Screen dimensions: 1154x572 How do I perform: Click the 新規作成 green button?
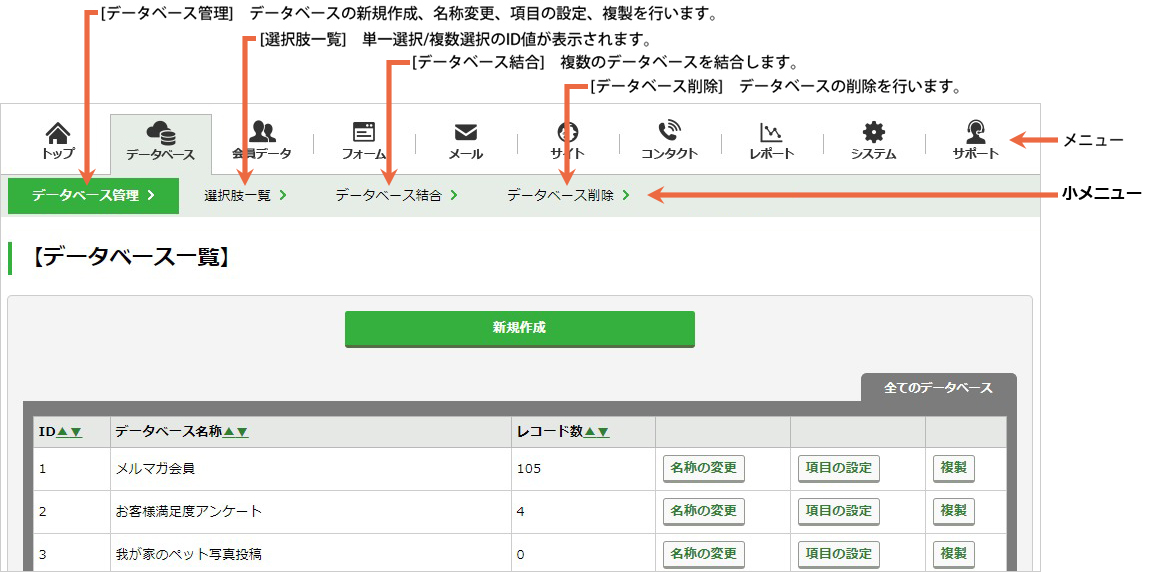(x=520, y=328)
